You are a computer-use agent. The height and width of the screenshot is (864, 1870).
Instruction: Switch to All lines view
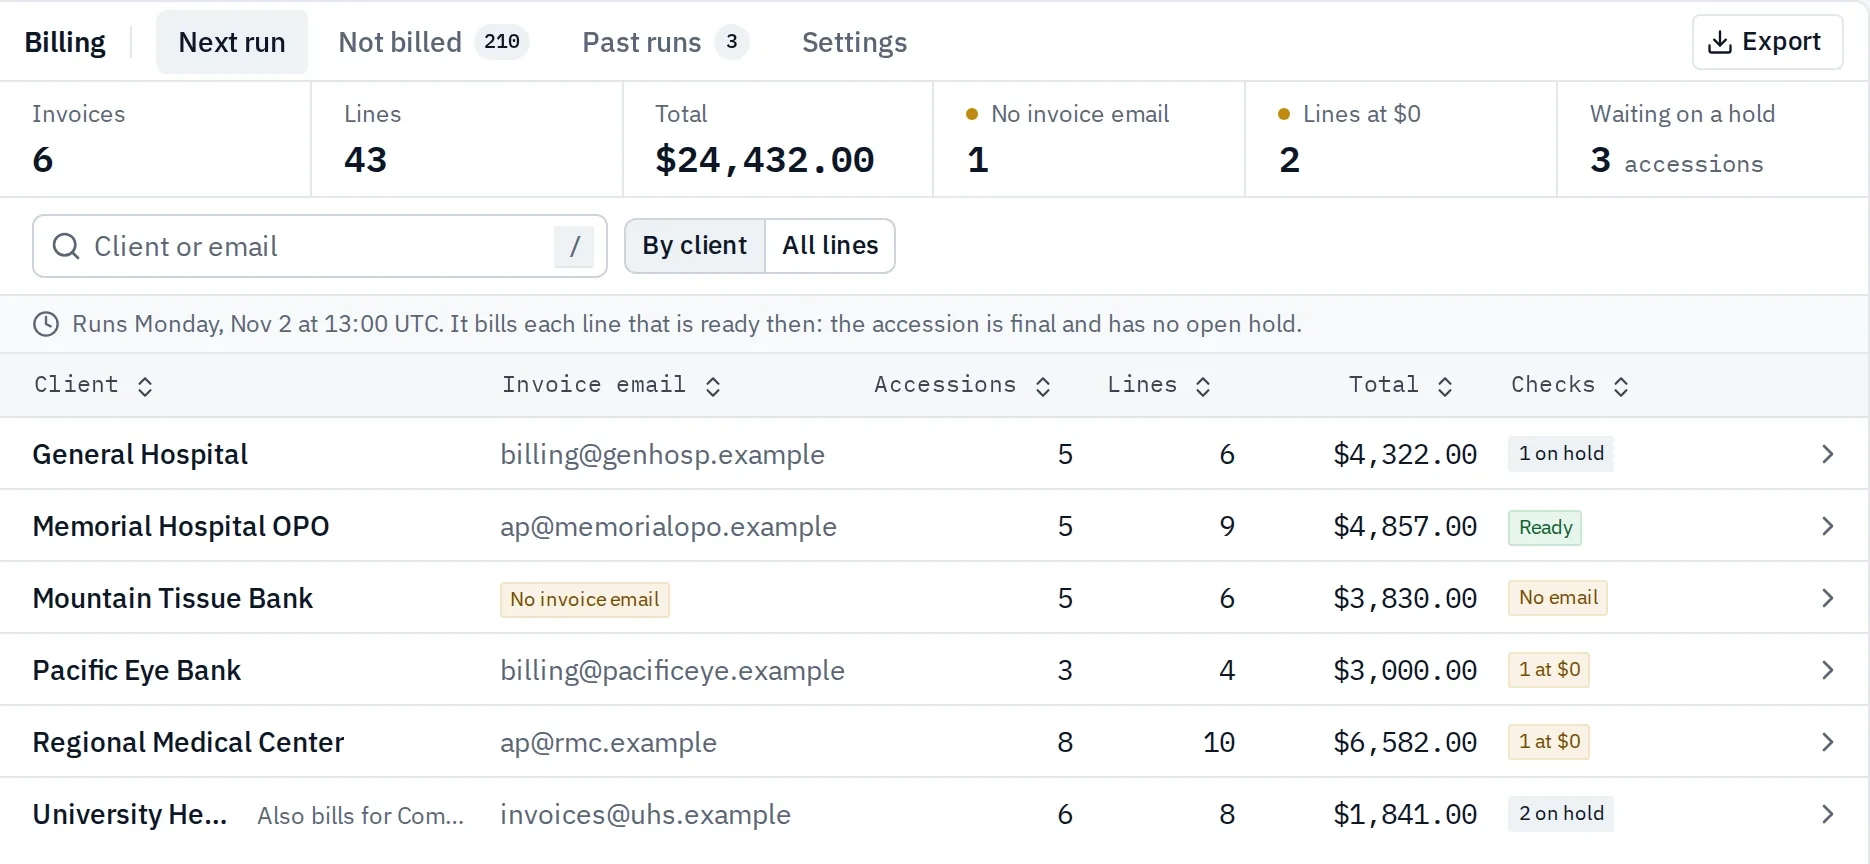(830, 246)
